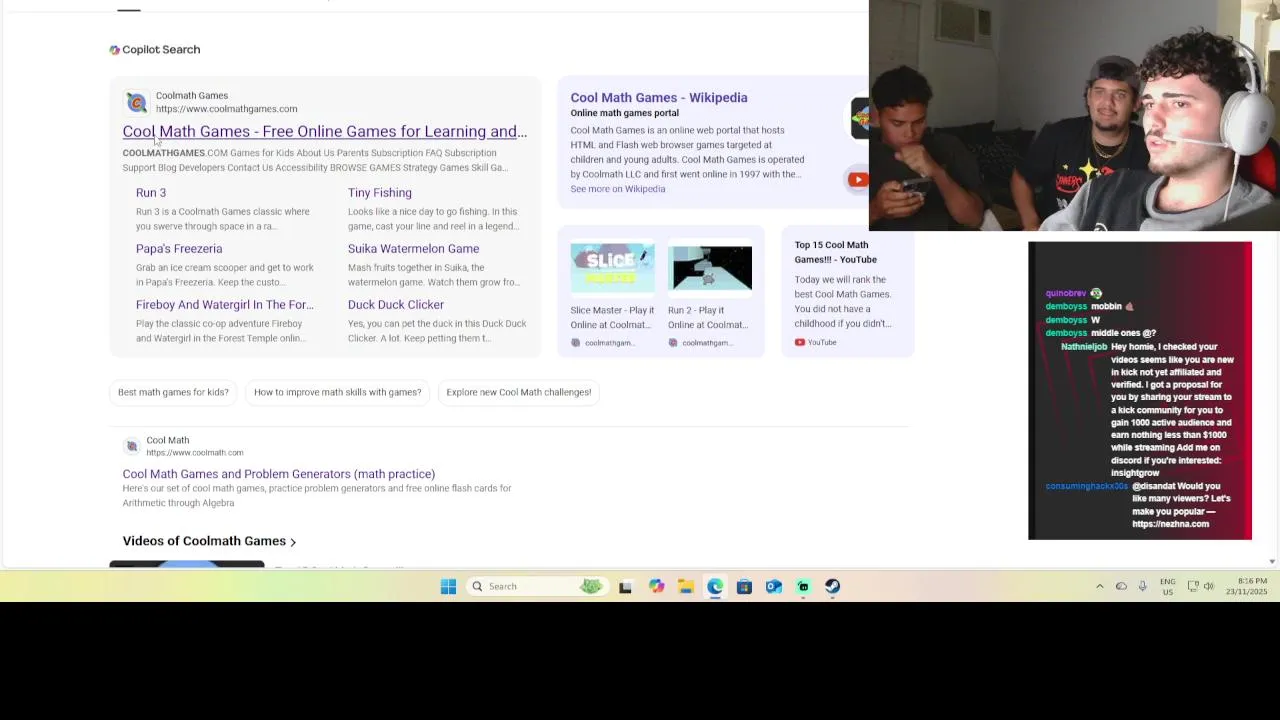Screen dimensions: 1280x720
Task: Click the quinobrev username in chat
Action: (x=1065, y=294)
